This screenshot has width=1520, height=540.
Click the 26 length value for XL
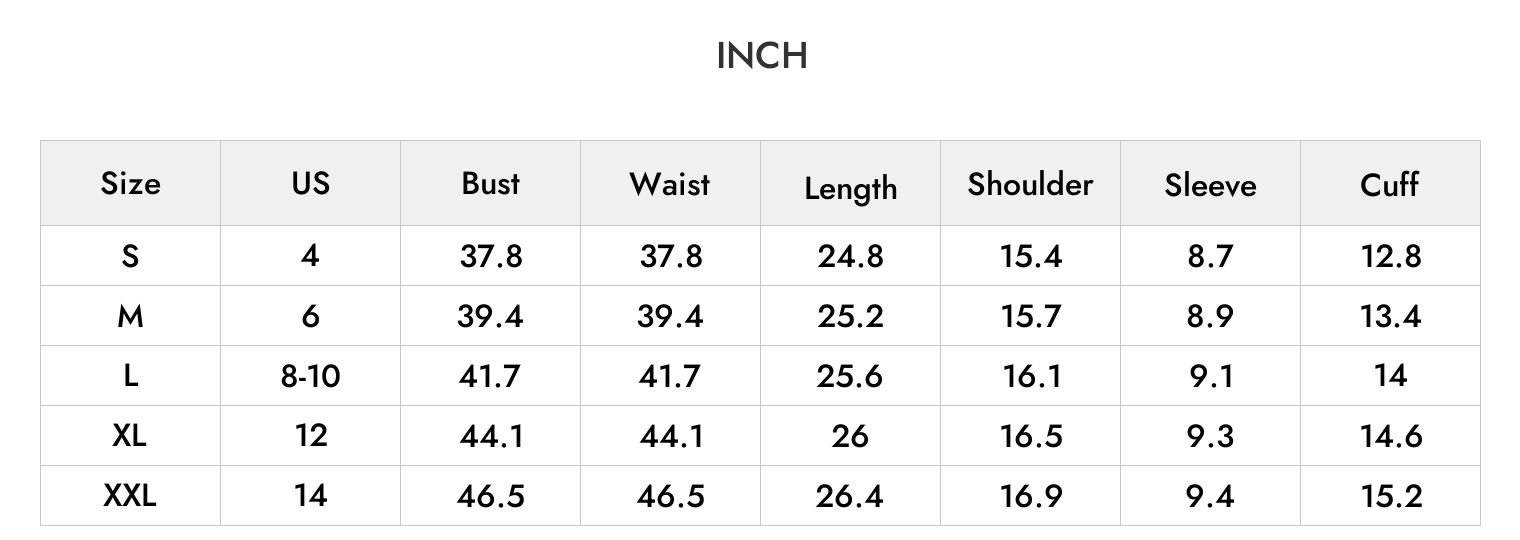tap(850, 436)
